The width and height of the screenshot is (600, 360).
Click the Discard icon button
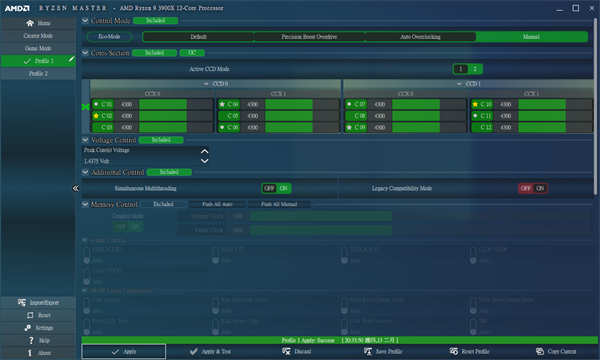point(286,351)
